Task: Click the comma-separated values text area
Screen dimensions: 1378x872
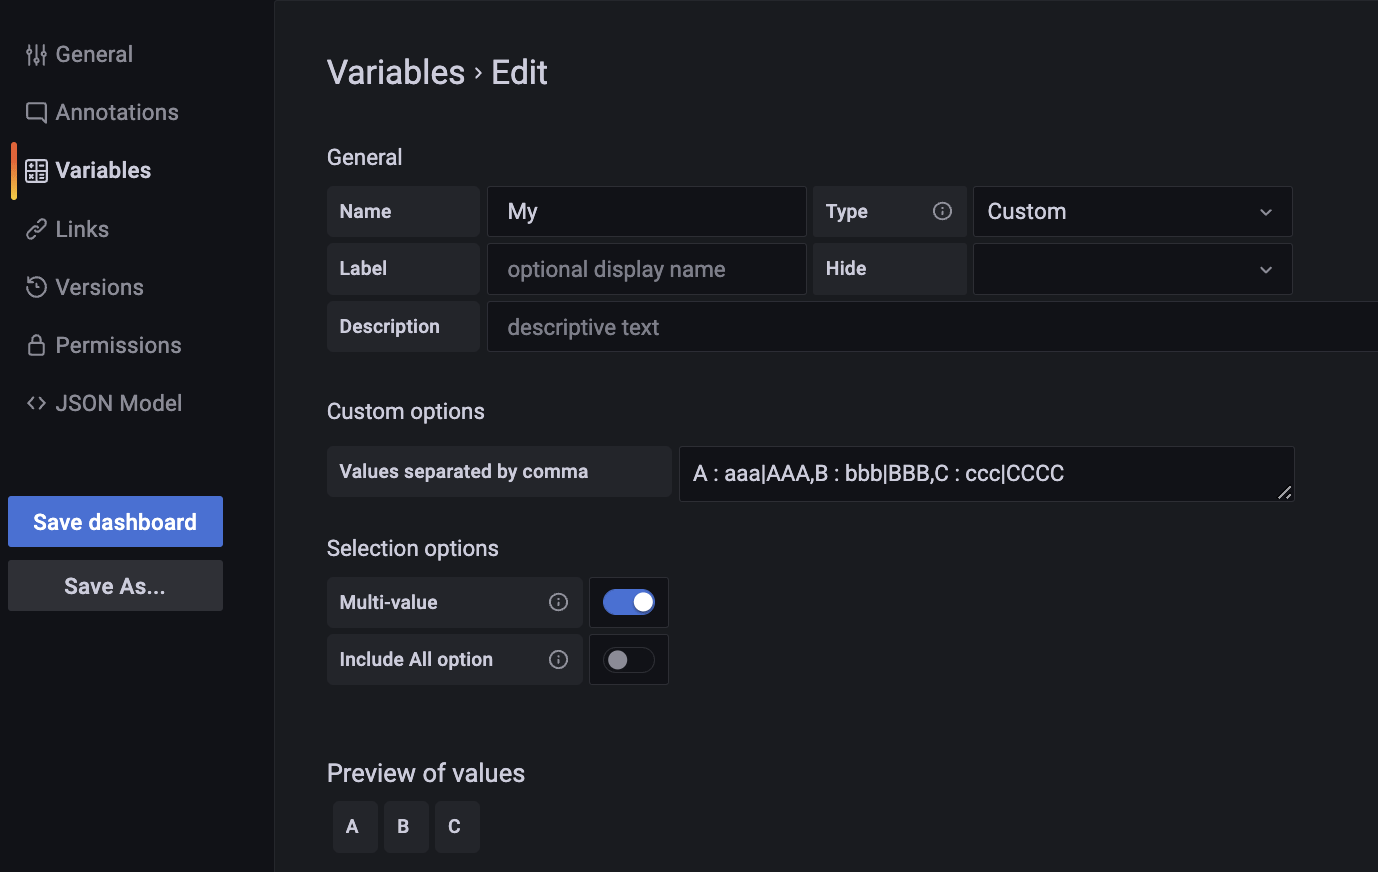Action: pos(986,474)
